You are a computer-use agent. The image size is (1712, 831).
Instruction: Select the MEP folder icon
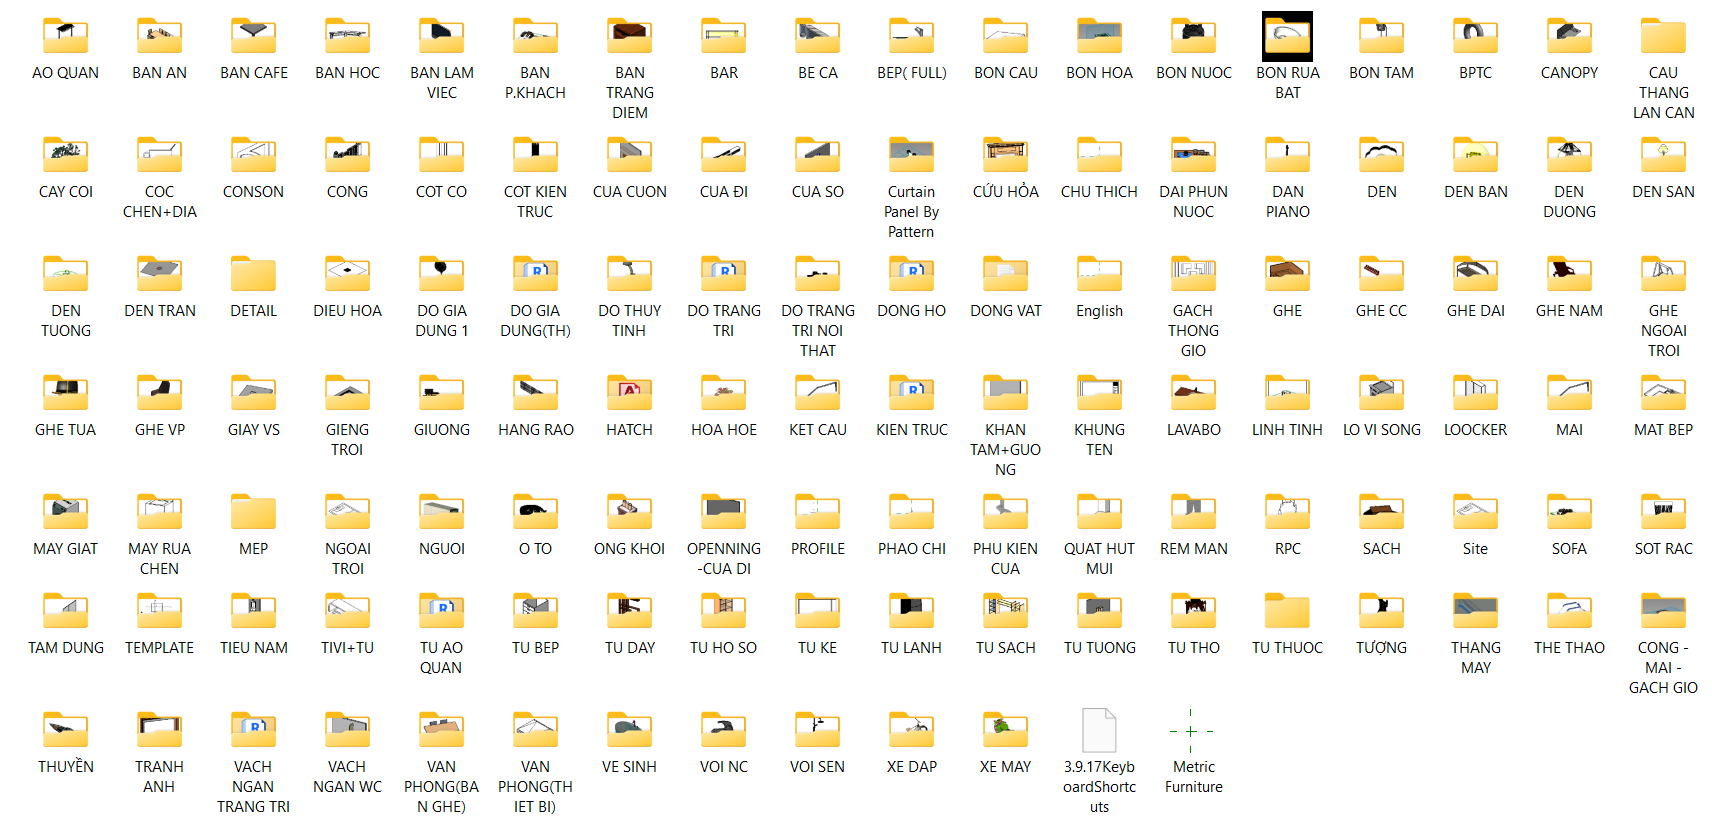pos(253,513)
